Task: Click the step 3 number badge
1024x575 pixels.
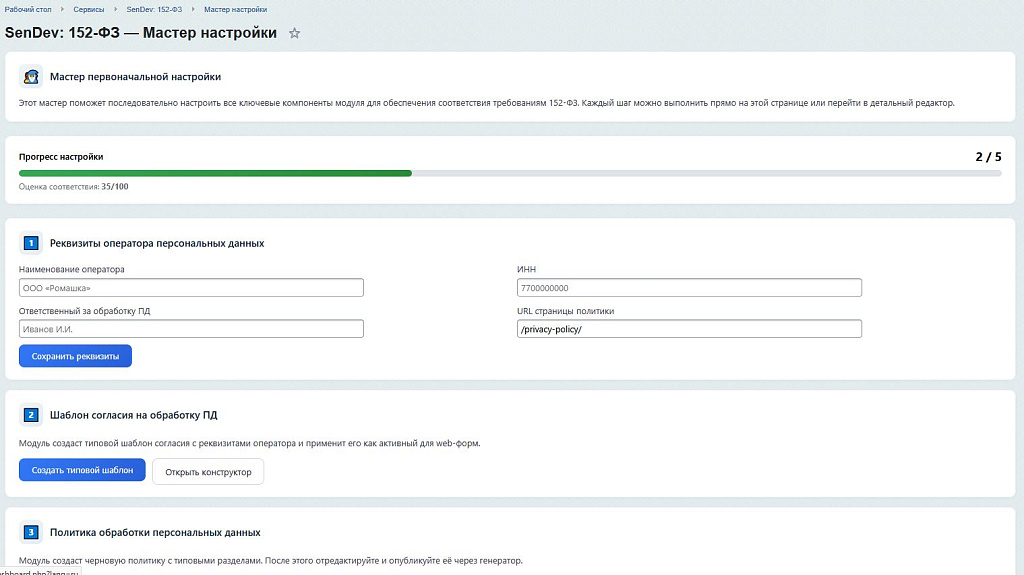Action: point(31,532)
